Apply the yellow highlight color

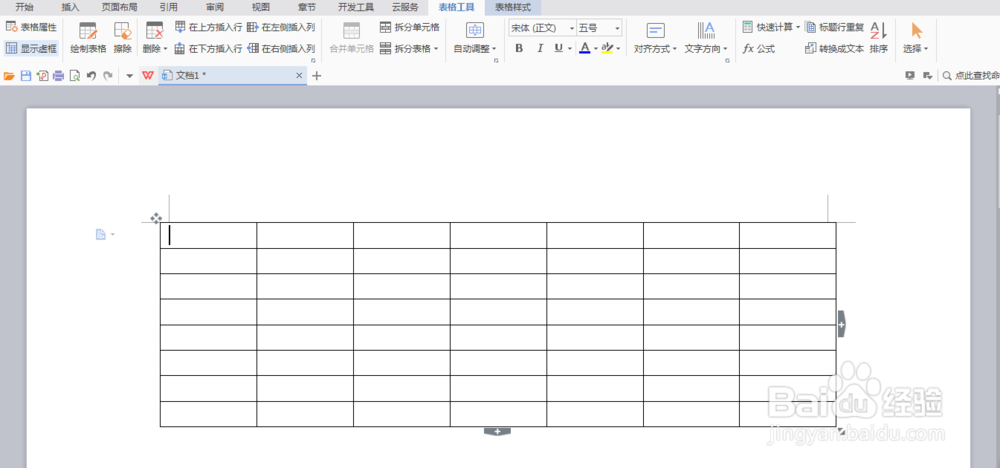[x=607, y=48]
